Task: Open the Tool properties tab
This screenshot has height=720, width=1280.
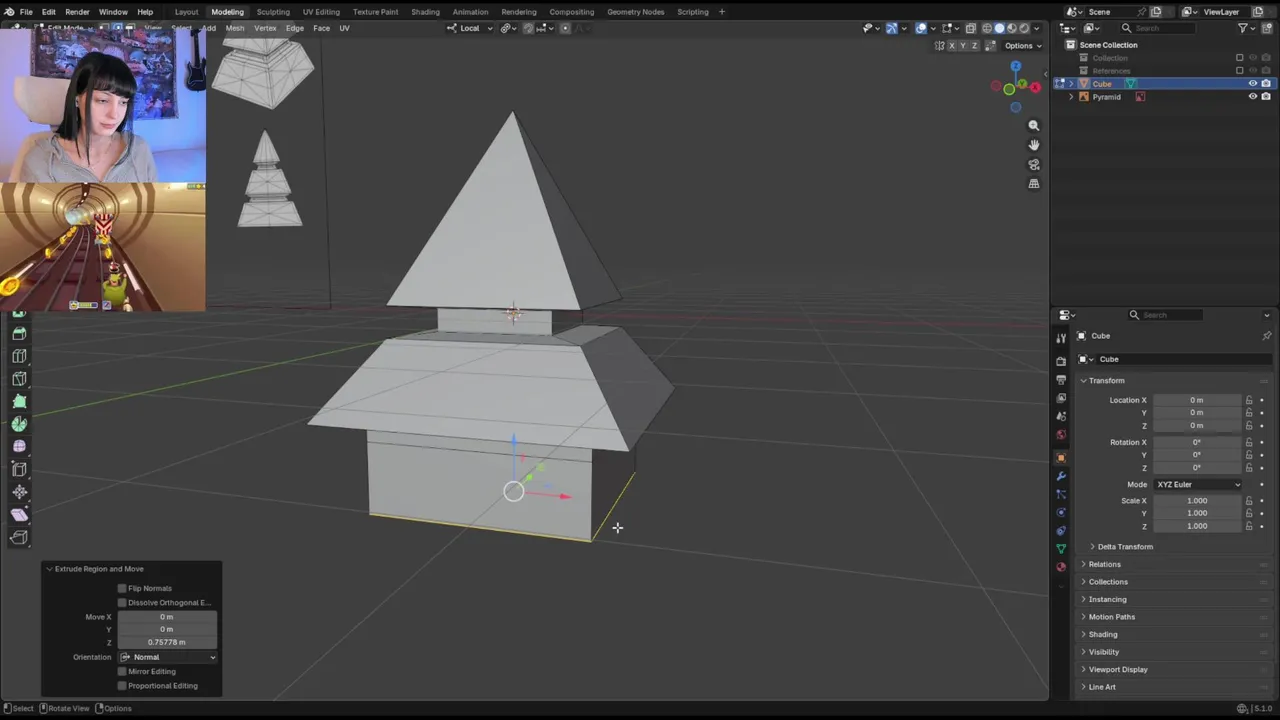Action: [x=1061, y=338]
